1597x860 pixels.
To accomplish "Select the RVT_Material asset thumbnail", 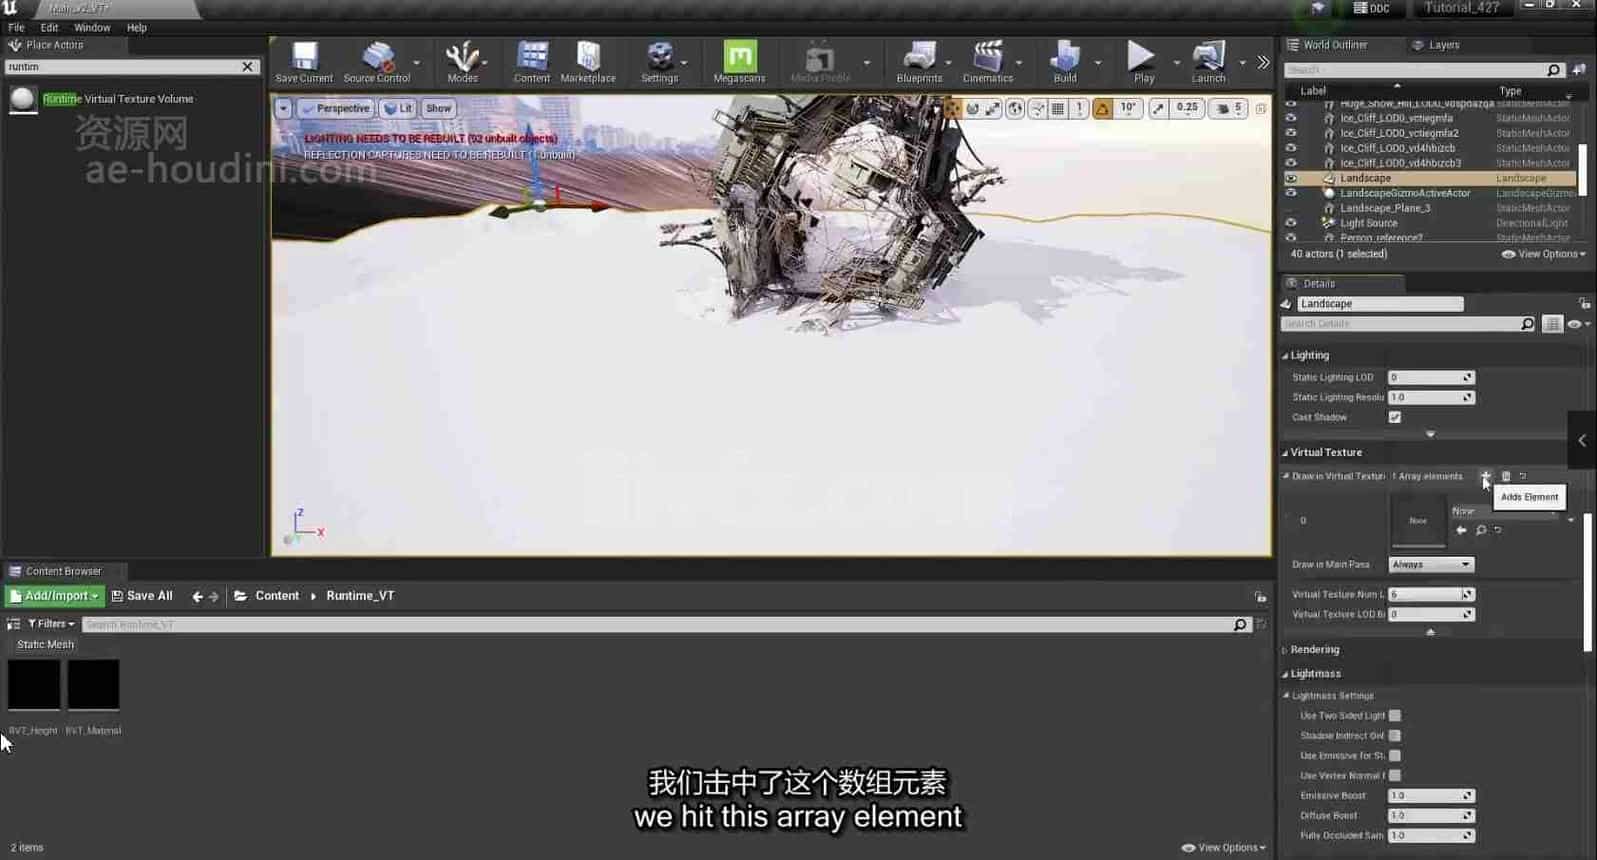I will tap(93, 685).
